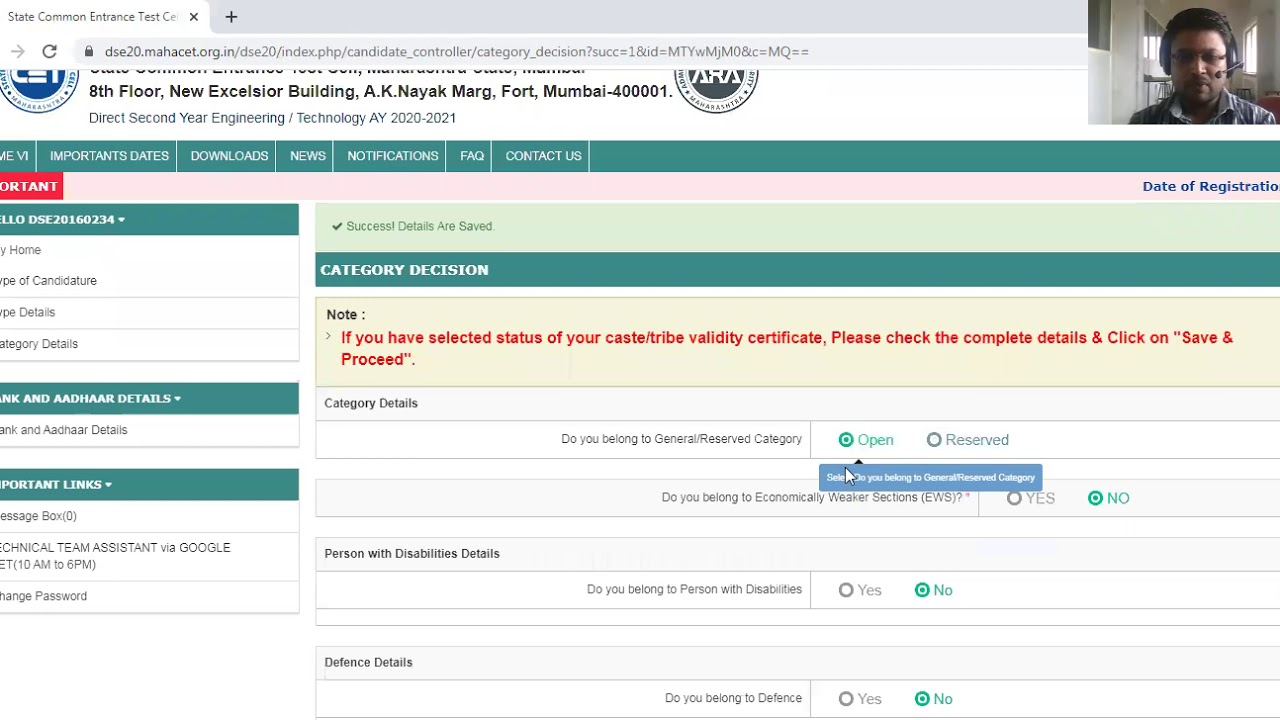Select Reserved category radio button
Screen dimensions: 1280x720
point(934,440)
